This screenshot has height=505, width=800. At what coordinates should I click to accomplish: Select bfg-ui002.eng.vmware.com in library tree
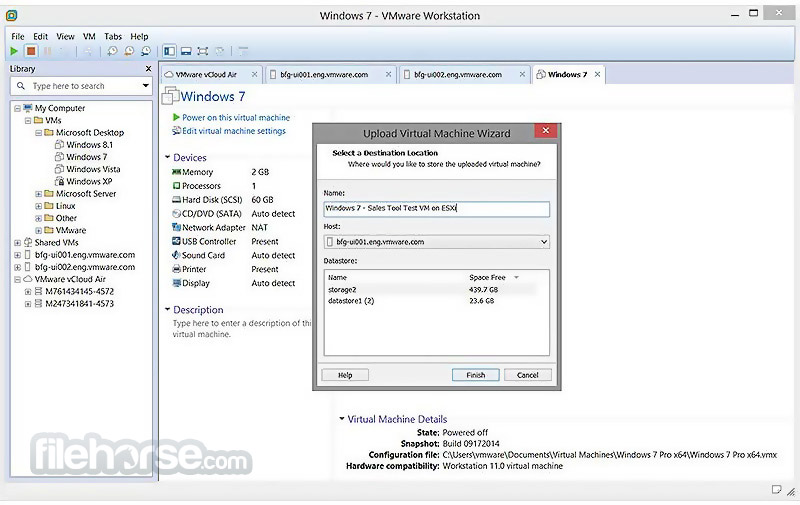(x=85, y=267)
